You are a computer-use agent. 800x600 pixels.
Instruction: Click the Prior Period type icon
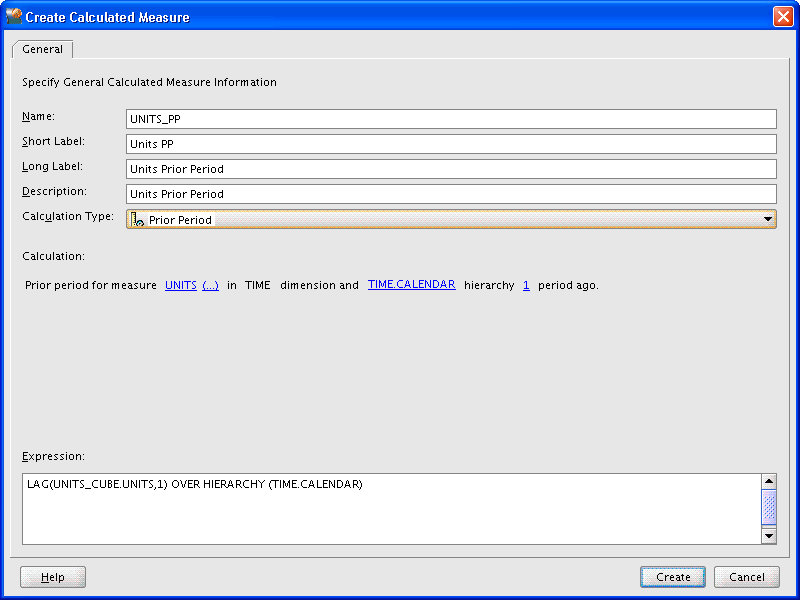pos(136,218)
